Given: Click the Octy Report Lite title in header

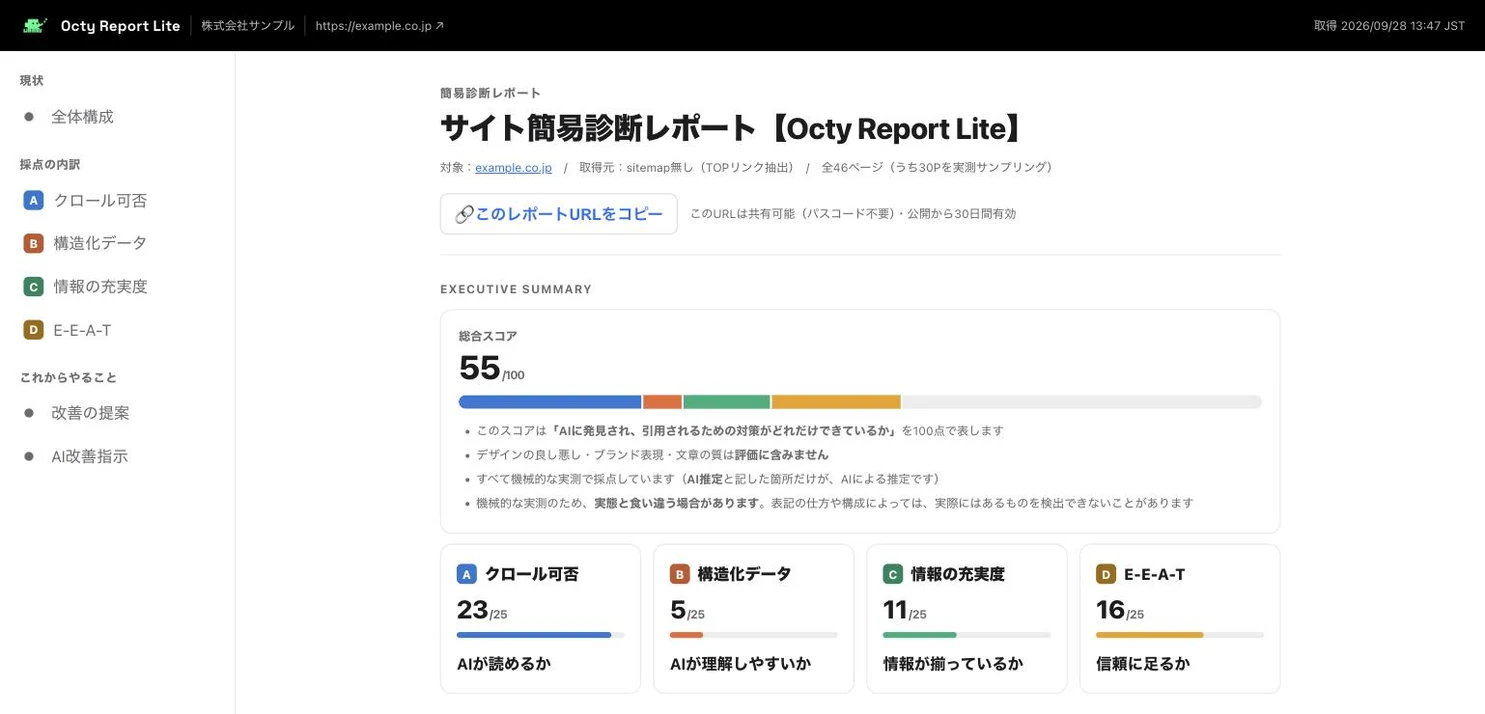Looking at the screenshot, I should [x=120, y=26].
